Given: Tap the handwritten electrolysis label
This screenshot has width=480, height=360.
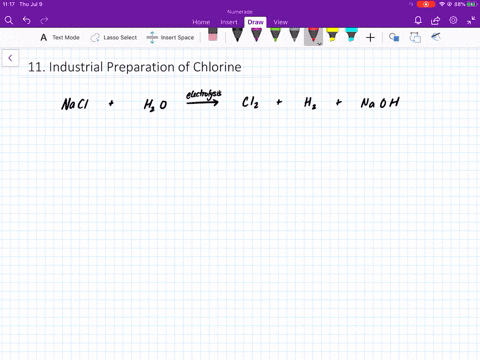Looking at the screenshot, I should (x=203, y=94).
